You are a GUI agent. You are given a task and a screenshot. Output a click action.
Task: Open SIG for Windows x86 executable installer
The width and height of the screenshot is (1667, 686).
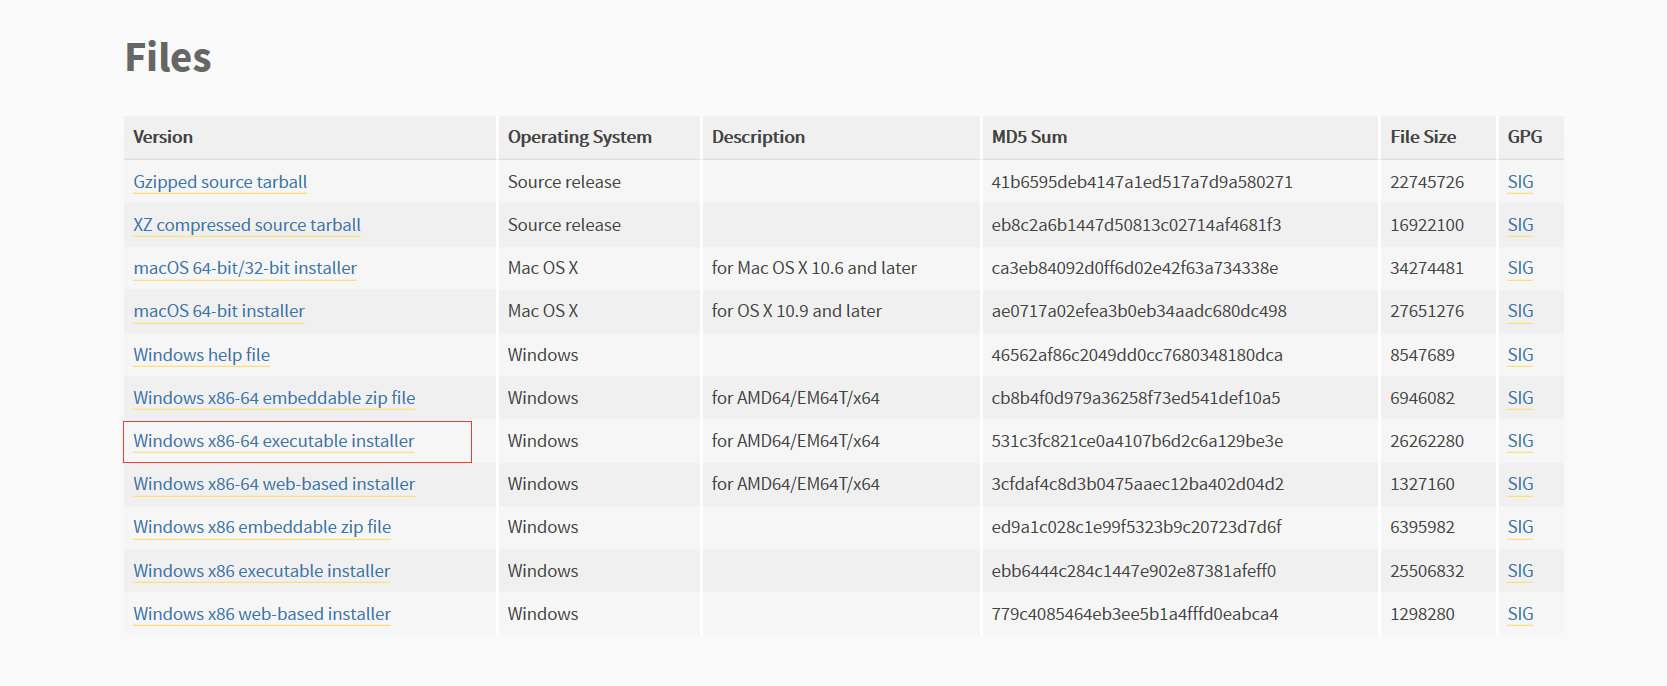point(1520,571)
